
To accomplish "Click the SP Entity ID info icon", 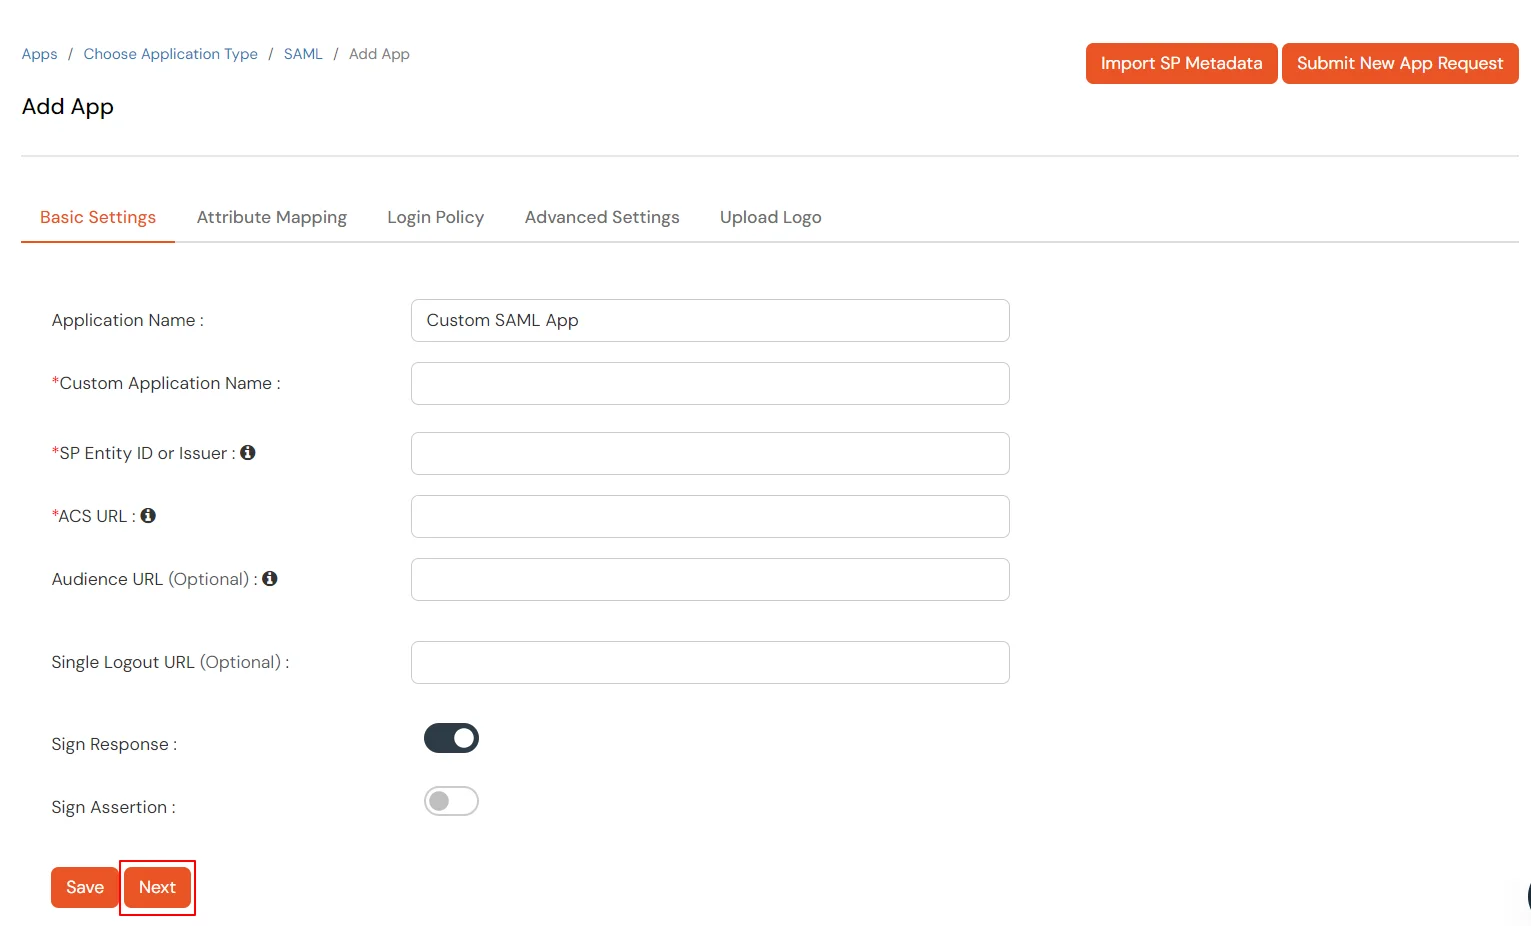I will (x=248, y=452).
